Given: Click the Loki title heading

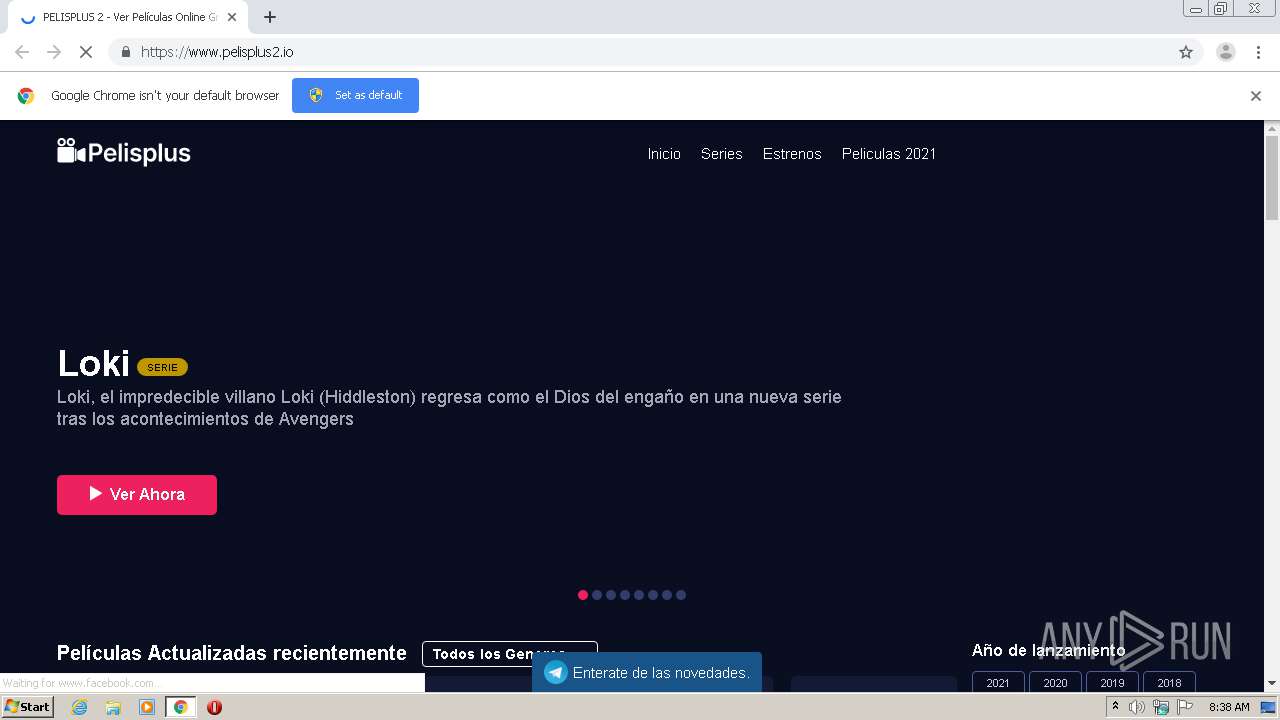Looking at the screenshot, I should tap(93, 364).
